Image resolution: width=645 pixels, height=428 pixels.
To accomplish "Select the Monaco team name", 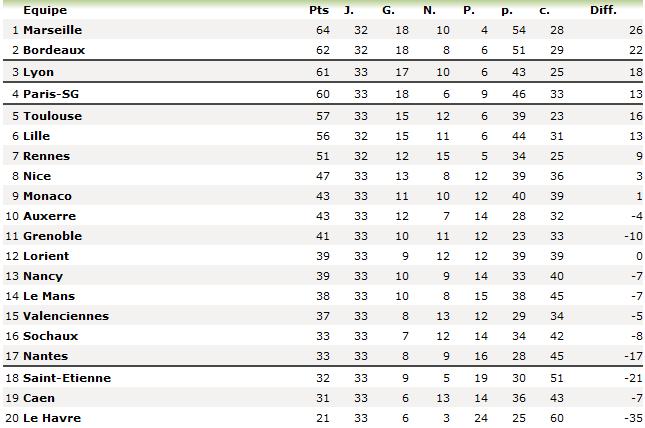I will [x=47, y=196].
